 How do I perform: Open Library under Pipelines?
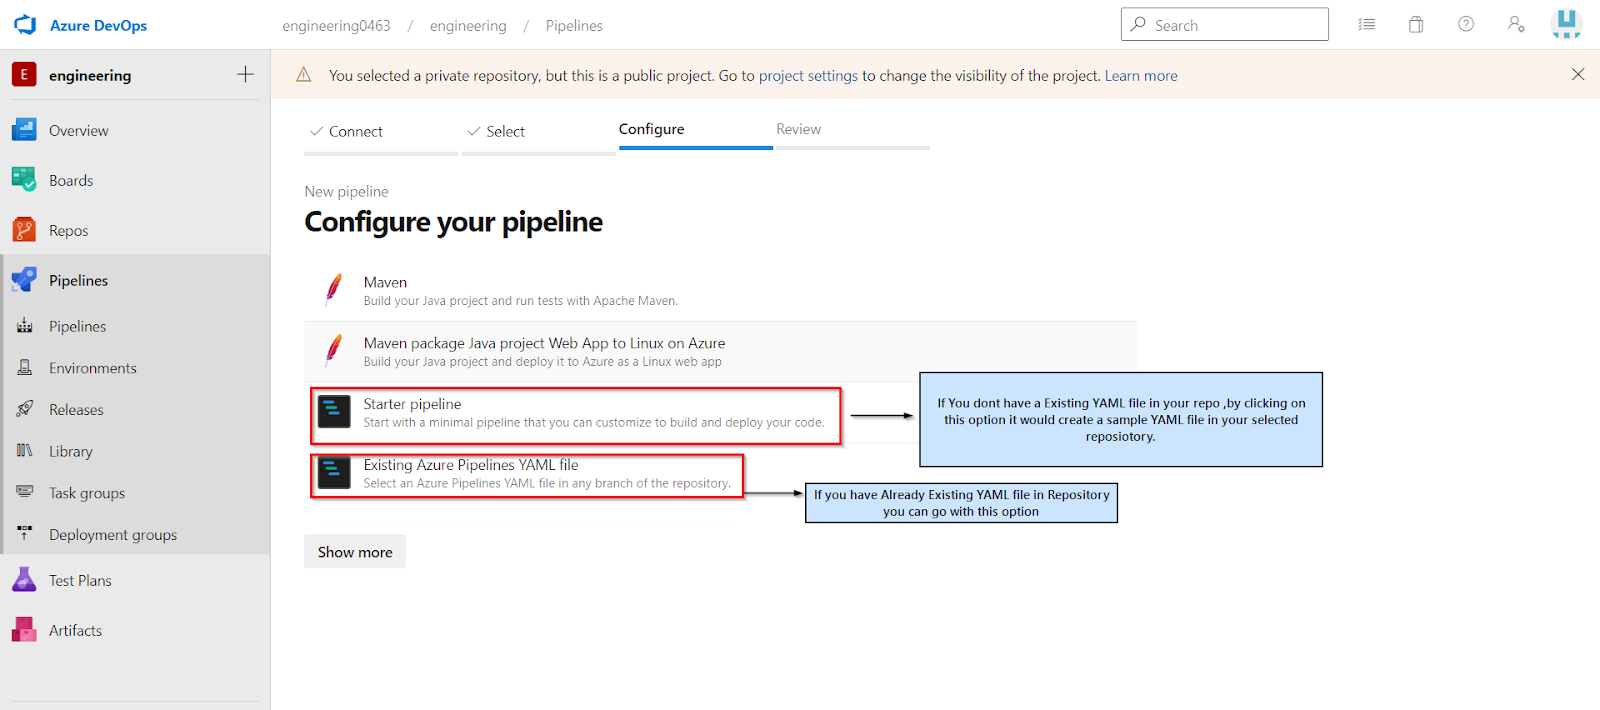click(135, 451)
